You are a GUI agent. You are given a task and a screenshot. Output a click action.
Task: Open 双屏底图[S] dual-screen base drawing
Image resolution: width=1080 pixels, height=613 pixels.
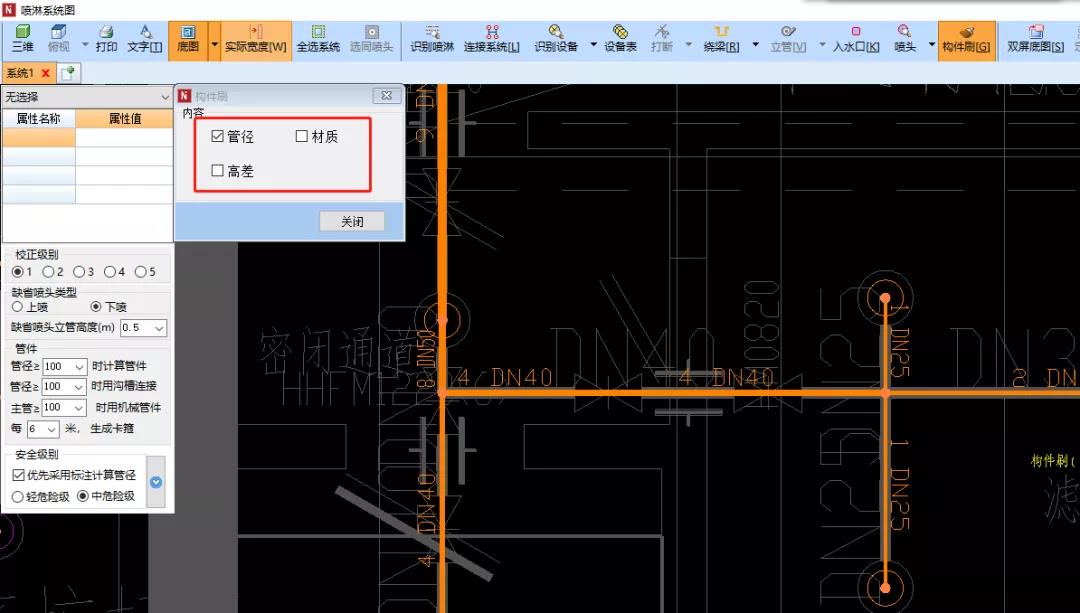pyautogui.click(x=1035, y=39)
